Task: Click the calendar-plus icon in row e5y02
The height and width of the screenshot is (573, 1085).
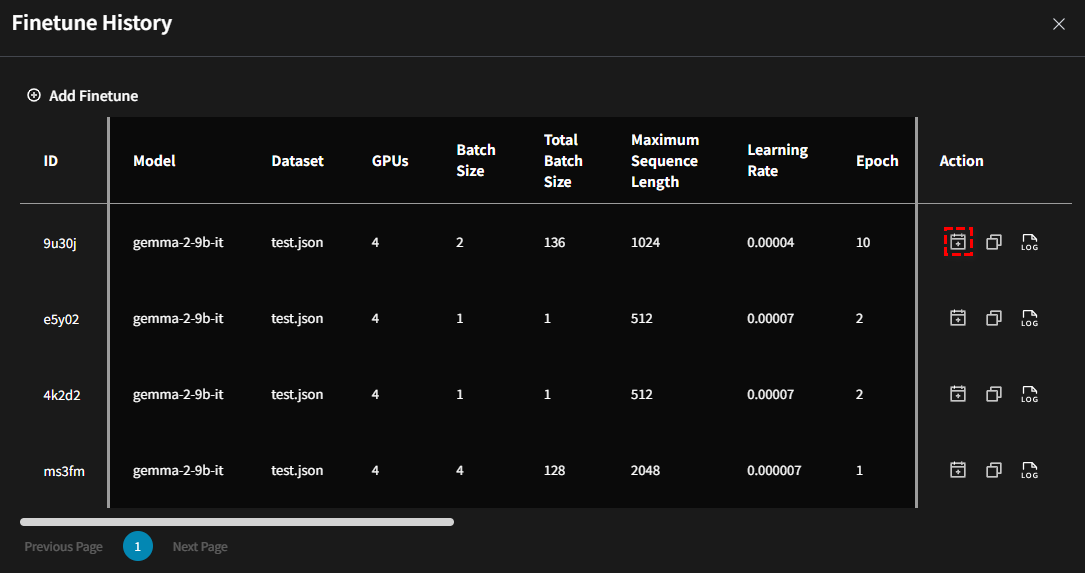Action: tap(958, 318)
